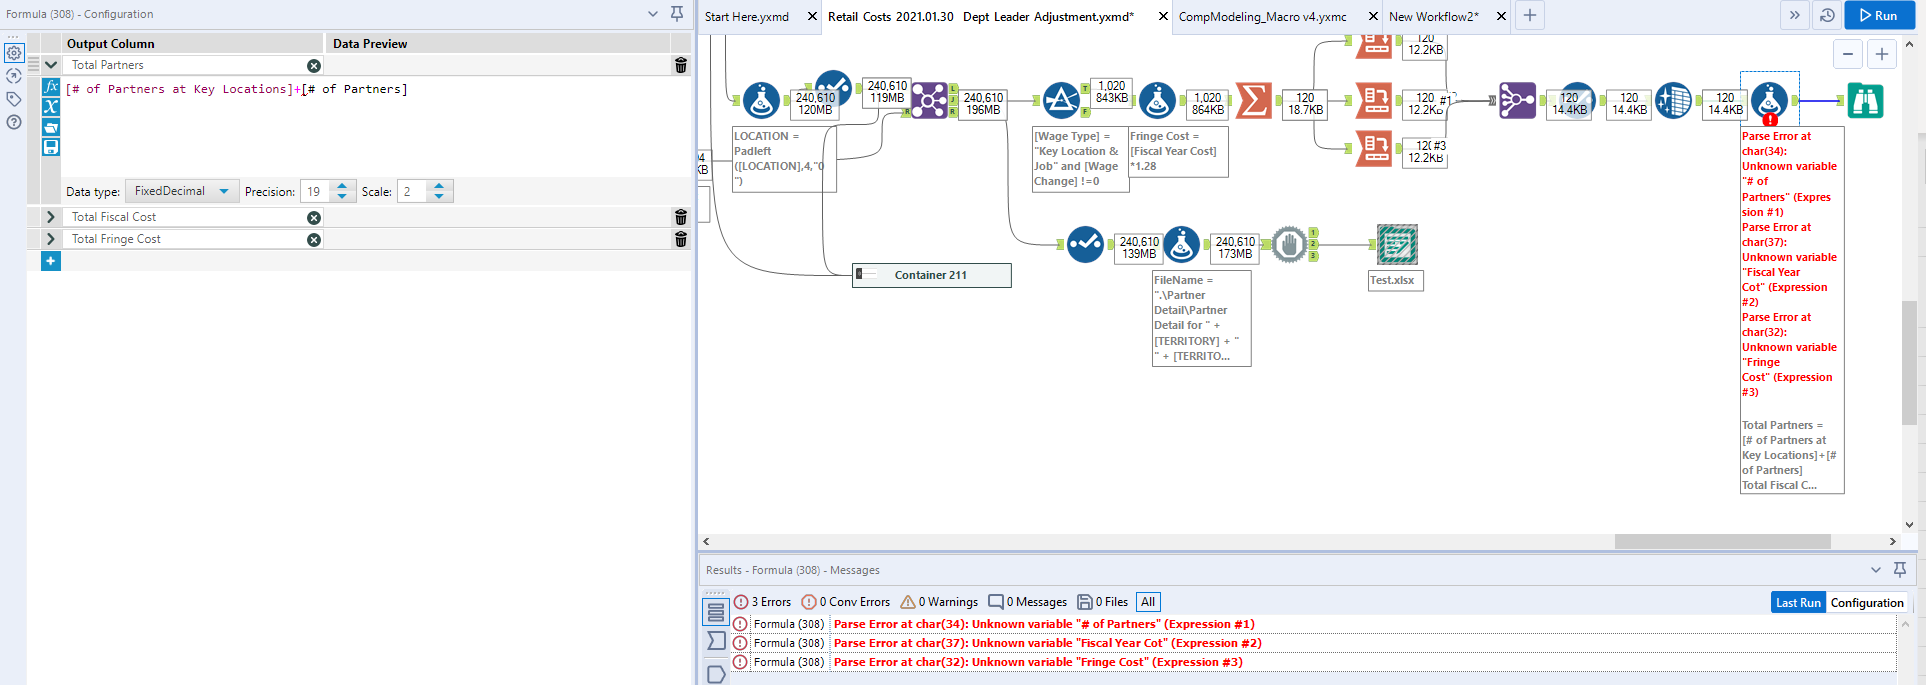
Task: Toggle the 0 Warnings results filter
Action: tap(939, 602)
